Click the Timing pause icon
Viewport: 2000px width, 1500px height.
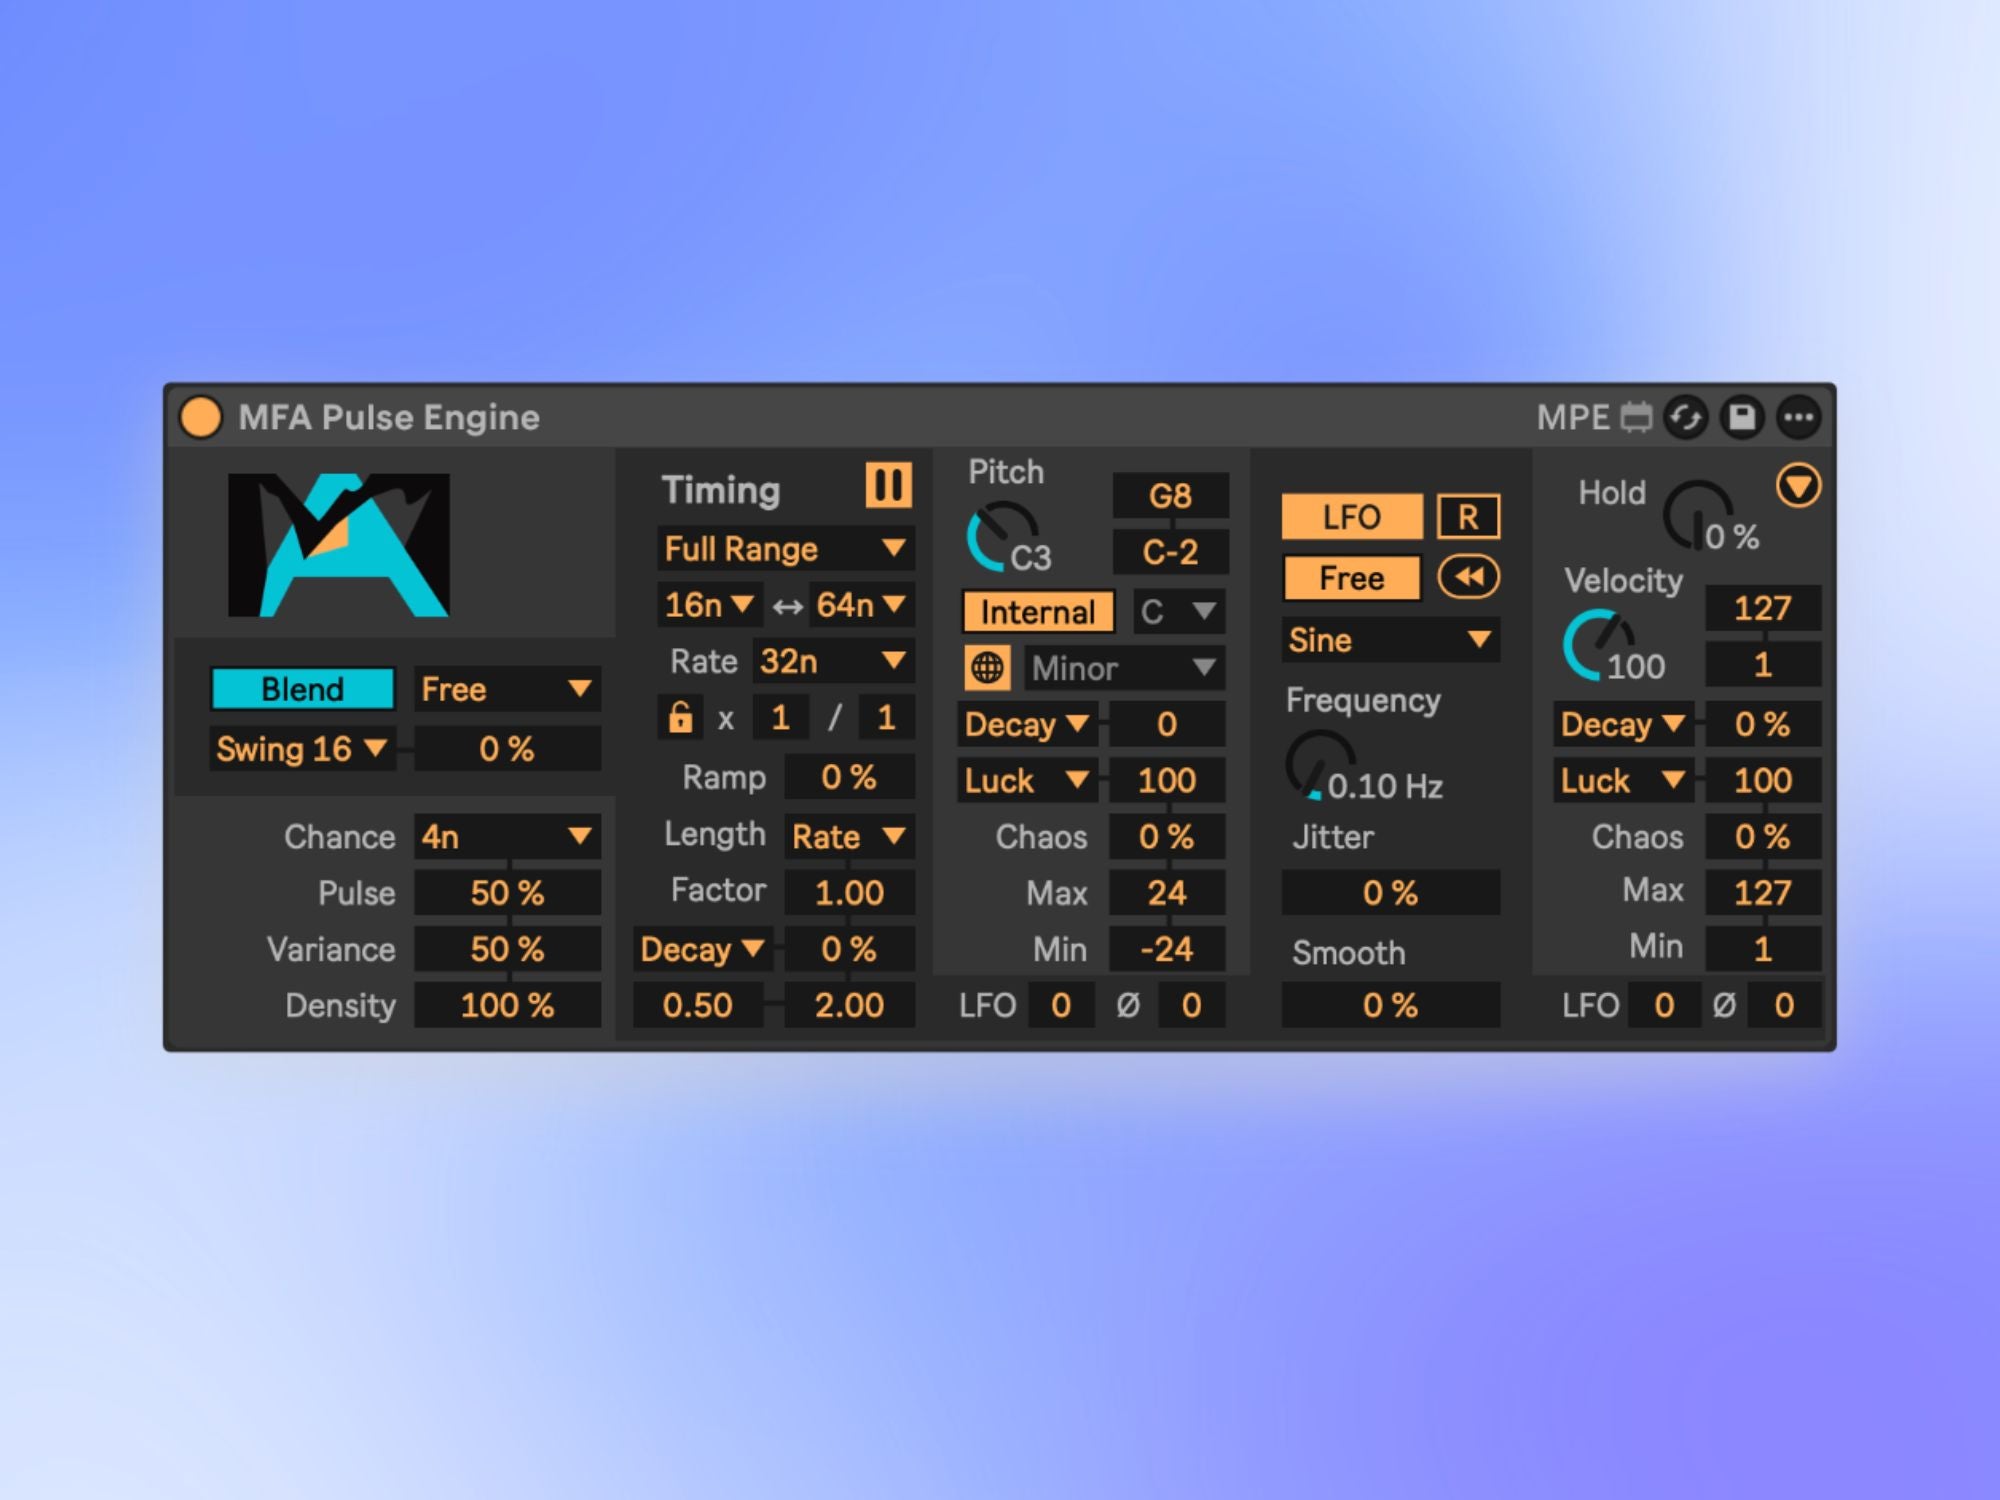coord(888,486)
